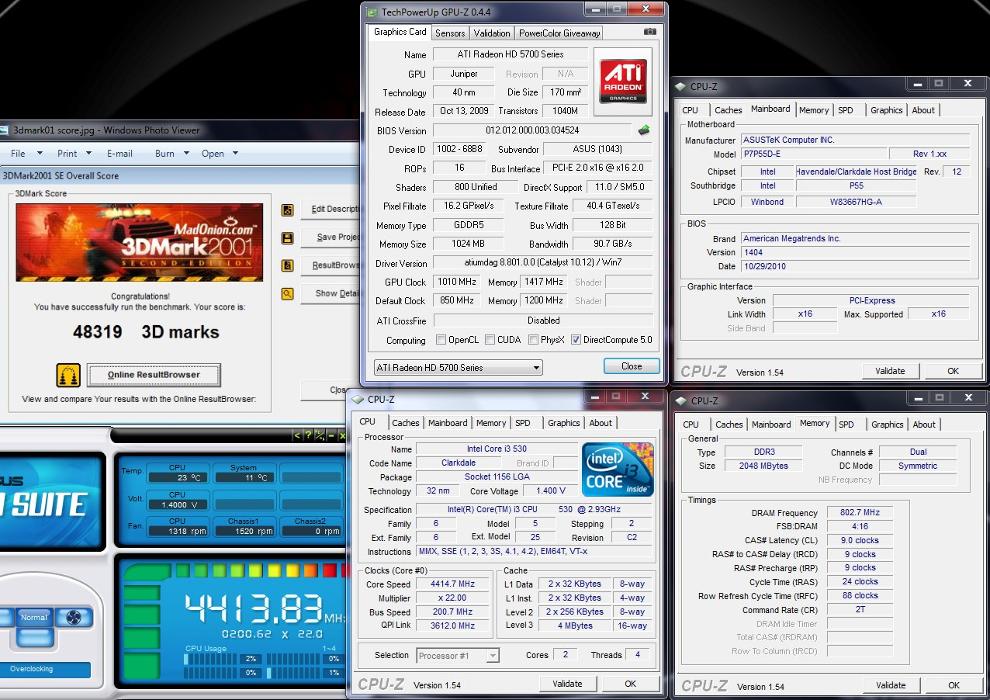Click the green BIOS save chip icon
The width and height of the screenshot is (990, 700).
click(643, 130)
